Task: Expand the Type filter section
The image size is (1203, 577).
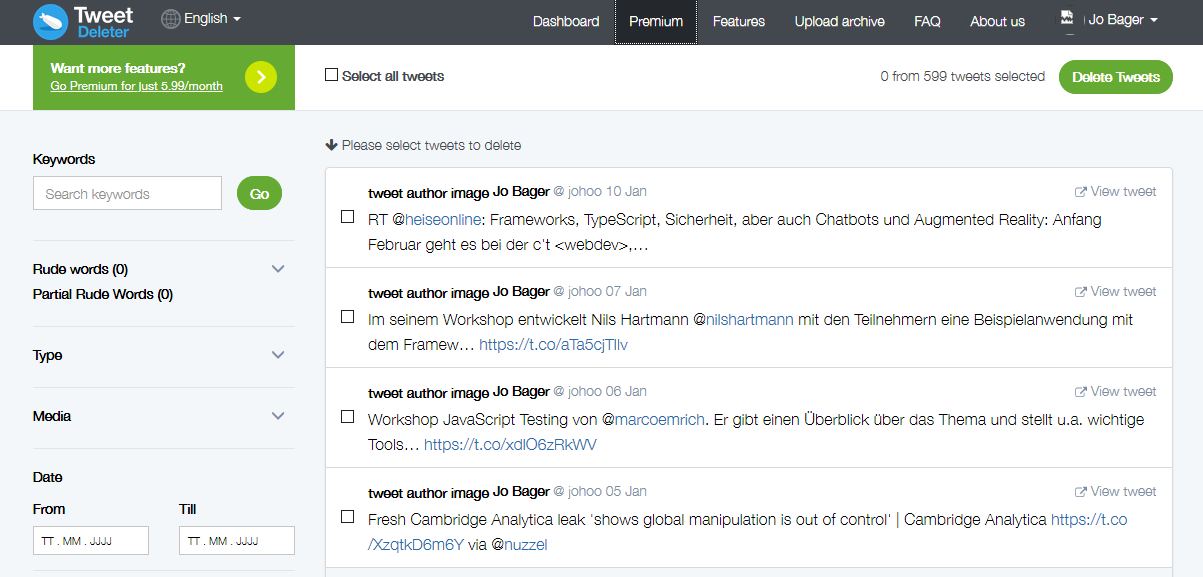Action: pyautogui.click(x=278, y=355)
